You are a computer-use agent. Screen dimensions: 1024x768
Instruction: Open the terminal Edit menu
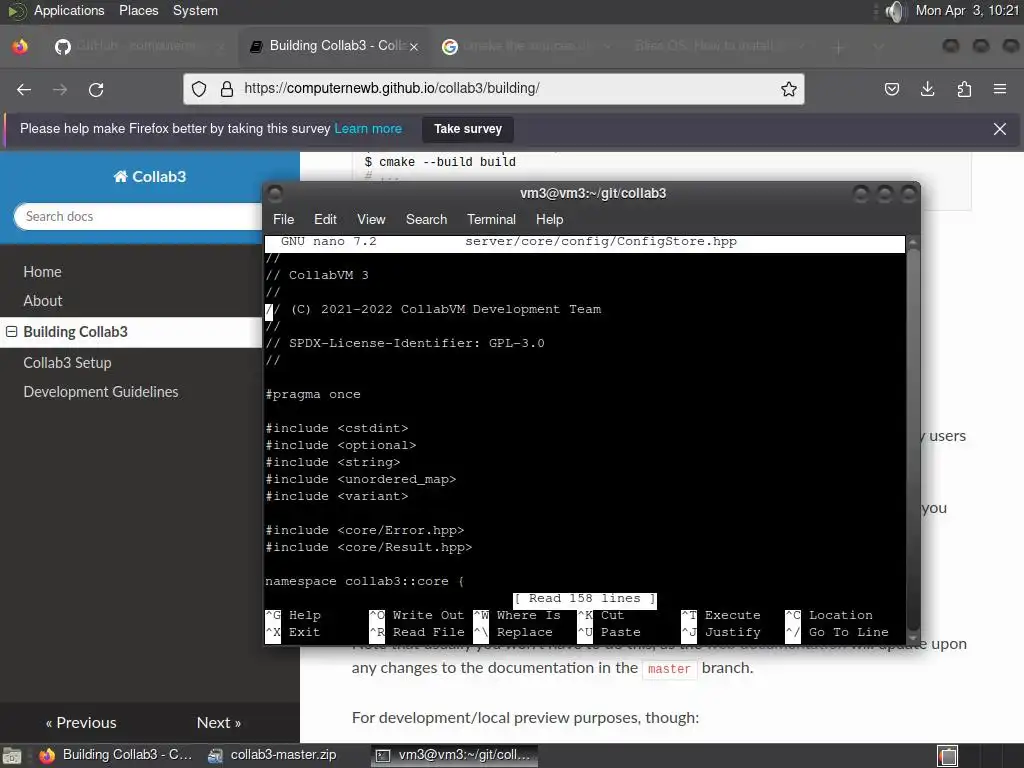(325, 219)
